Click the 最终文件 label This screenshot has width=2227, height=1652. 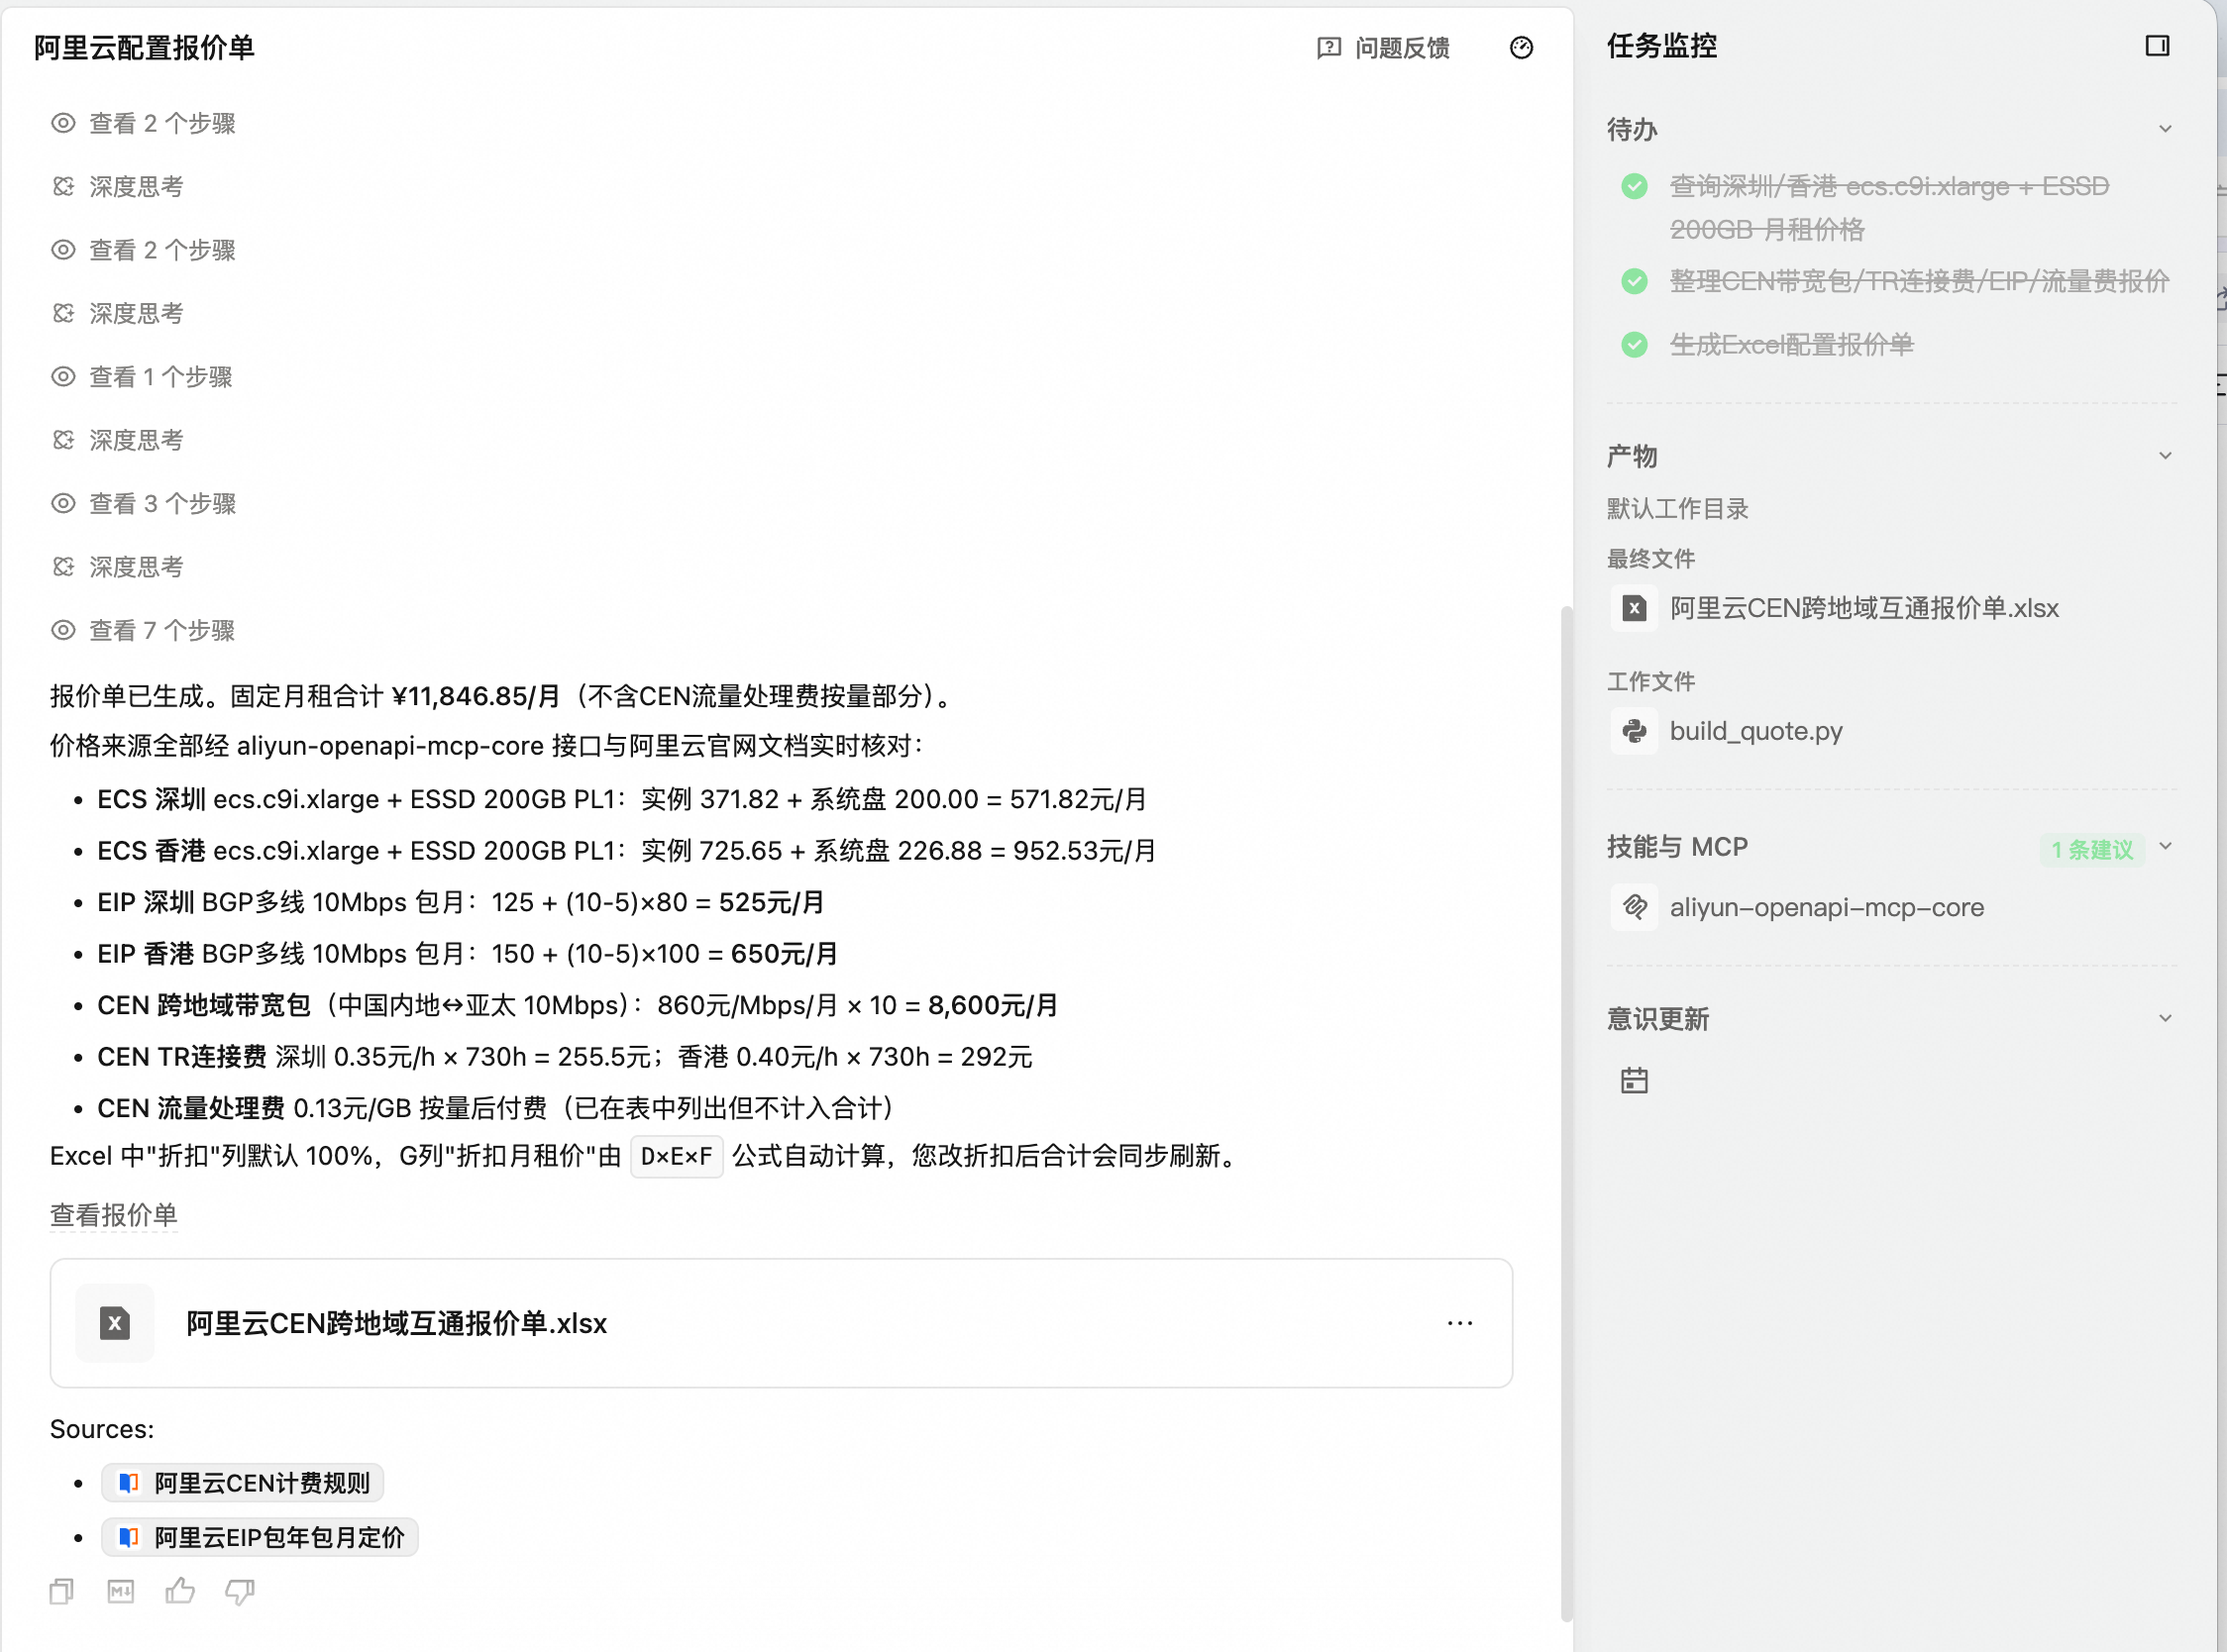pyautogui.click(x=1651, y=559)
